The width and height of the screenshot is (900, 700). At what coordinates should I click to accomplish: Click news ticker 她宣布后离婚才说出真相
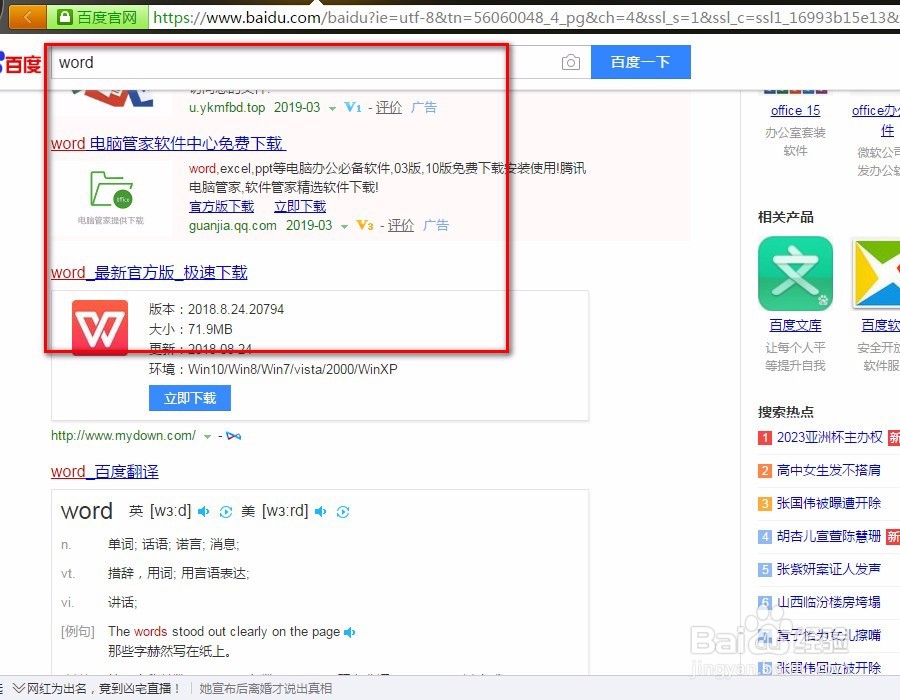click(x=266, y=688)
